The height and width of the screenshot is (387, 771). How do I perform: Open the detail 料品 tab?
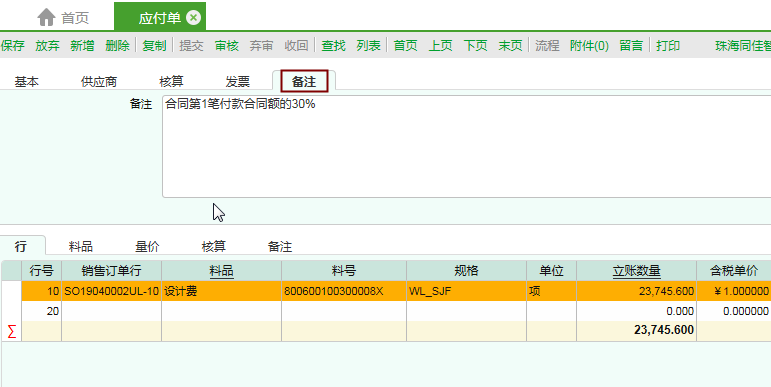coord(81,246)
